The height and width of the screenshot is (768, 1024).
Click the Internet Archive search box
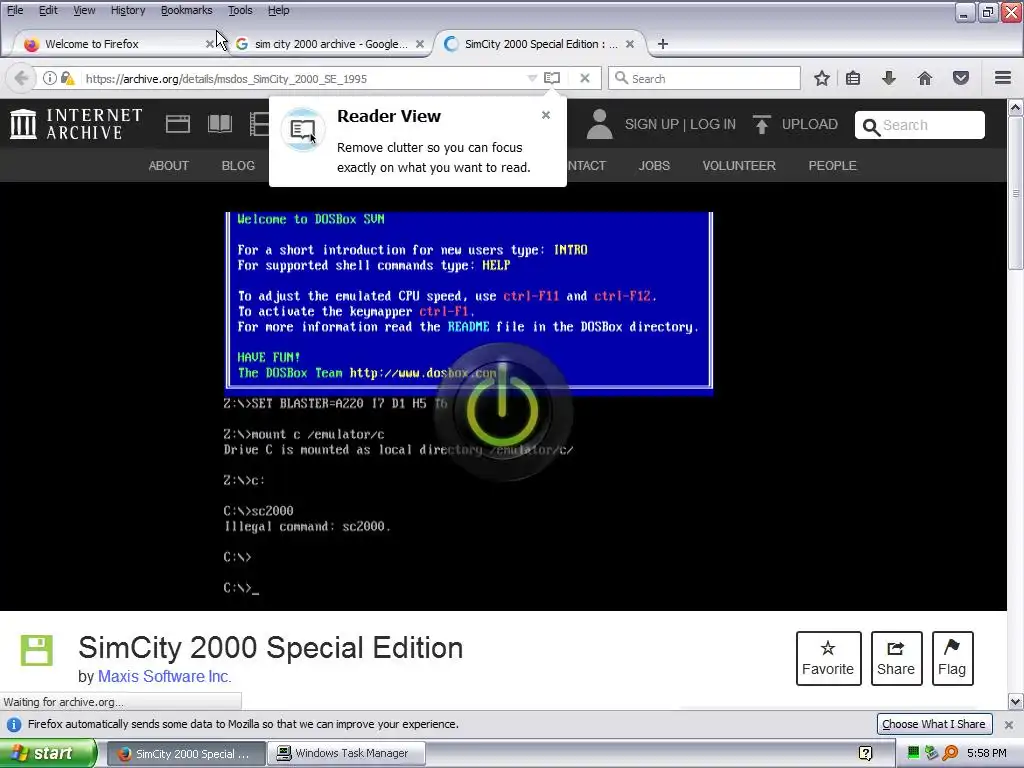pyautogui.click(x=920, y=125)
